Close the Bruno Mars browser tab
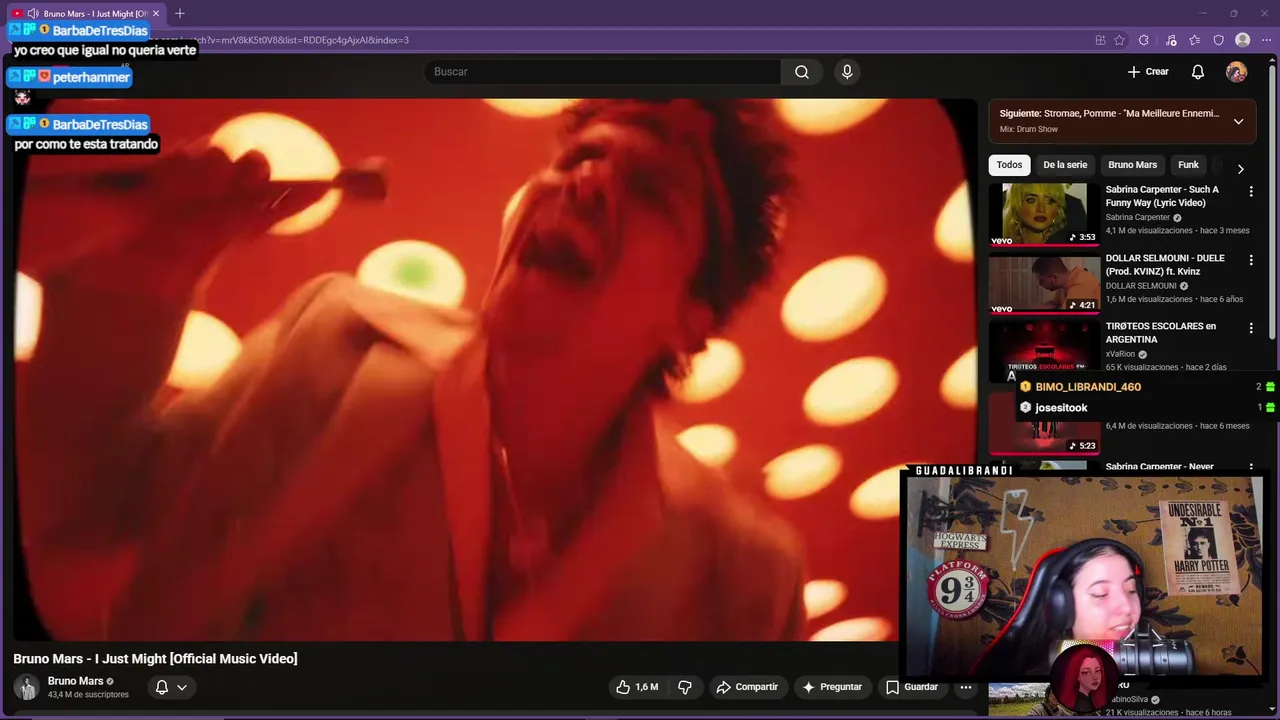The width and height of the screenshot is (1280, 720). (x=156, y=13)
